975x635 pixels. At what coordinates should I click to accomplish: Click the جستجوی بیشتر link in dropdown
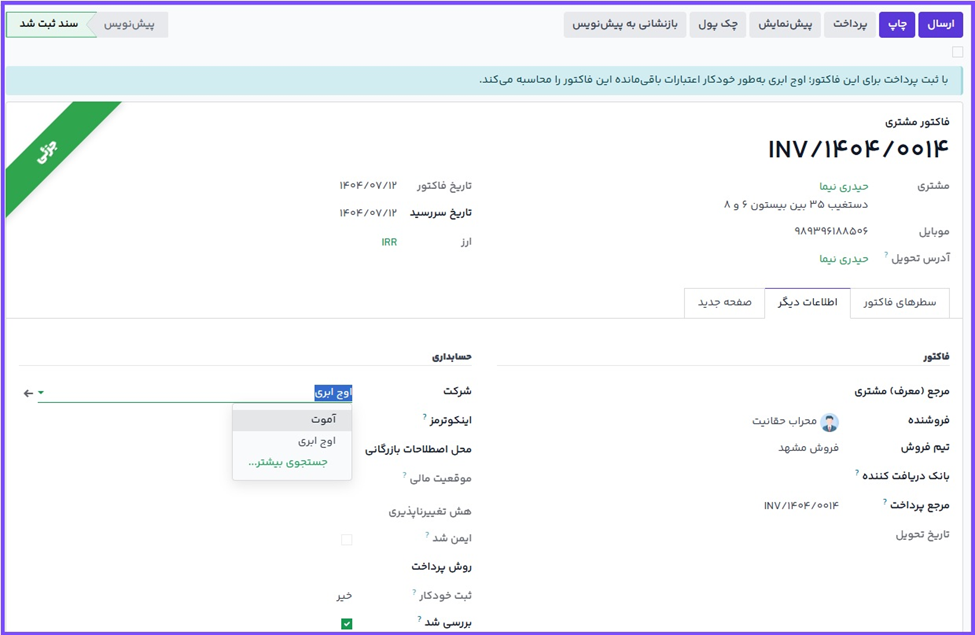[x=287, y=462]
